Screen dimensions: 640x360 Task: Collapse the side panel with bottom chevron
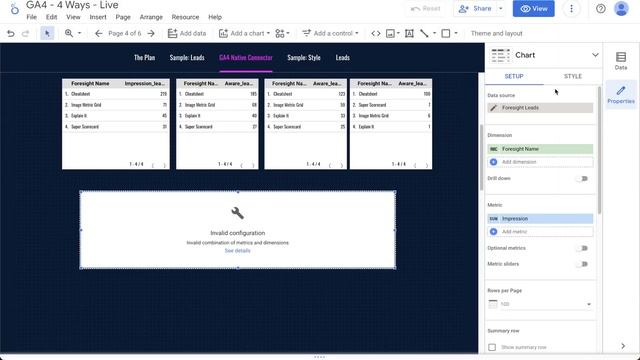623,346
